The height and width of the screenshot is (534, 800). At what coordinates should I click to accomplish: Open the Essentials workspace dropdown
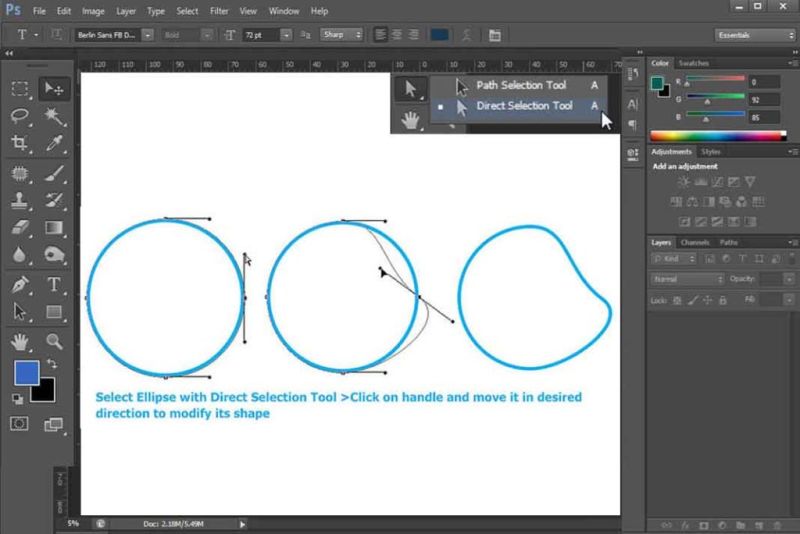tap(756, 35)
